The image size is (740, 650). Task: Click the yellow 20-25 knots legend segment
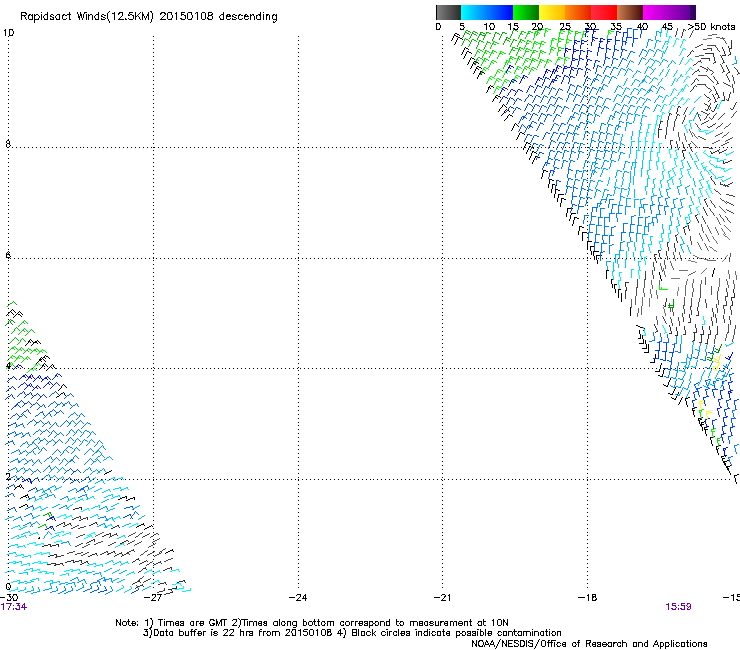click(552, 12)
